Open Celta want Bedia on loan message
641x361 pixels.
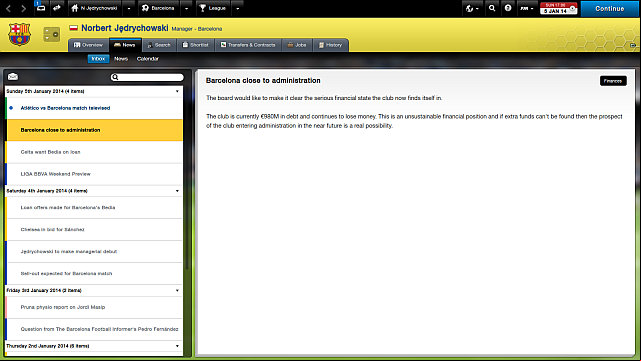tap(94, 152)
